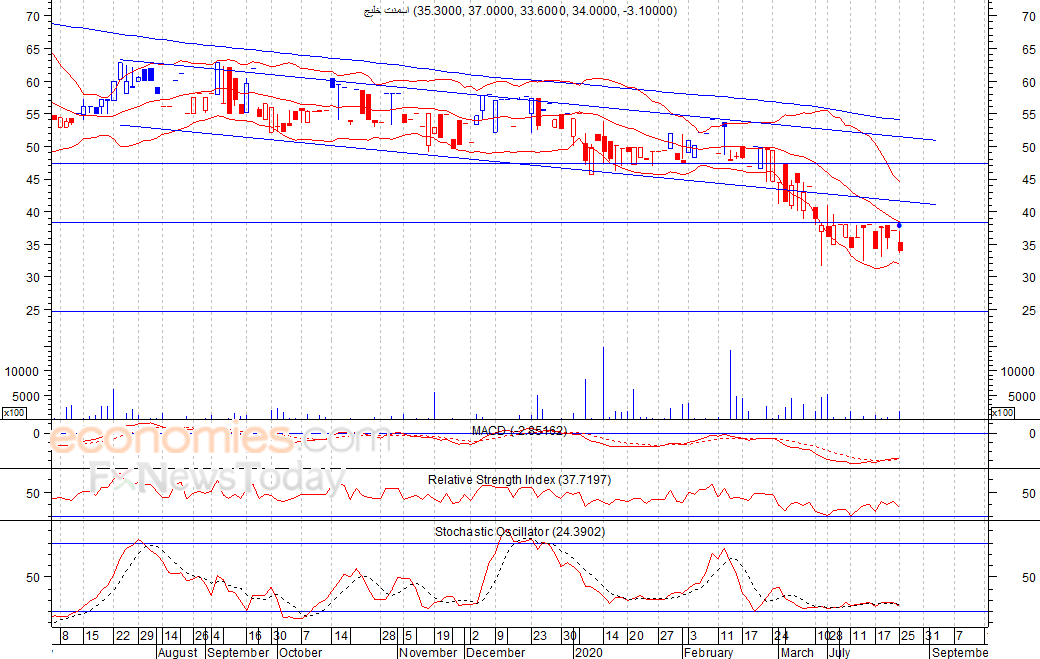Click the date label 8 on time axis
Image resolution: width=1040 pixels, height=659 pixels.
[x=65, y=636]
